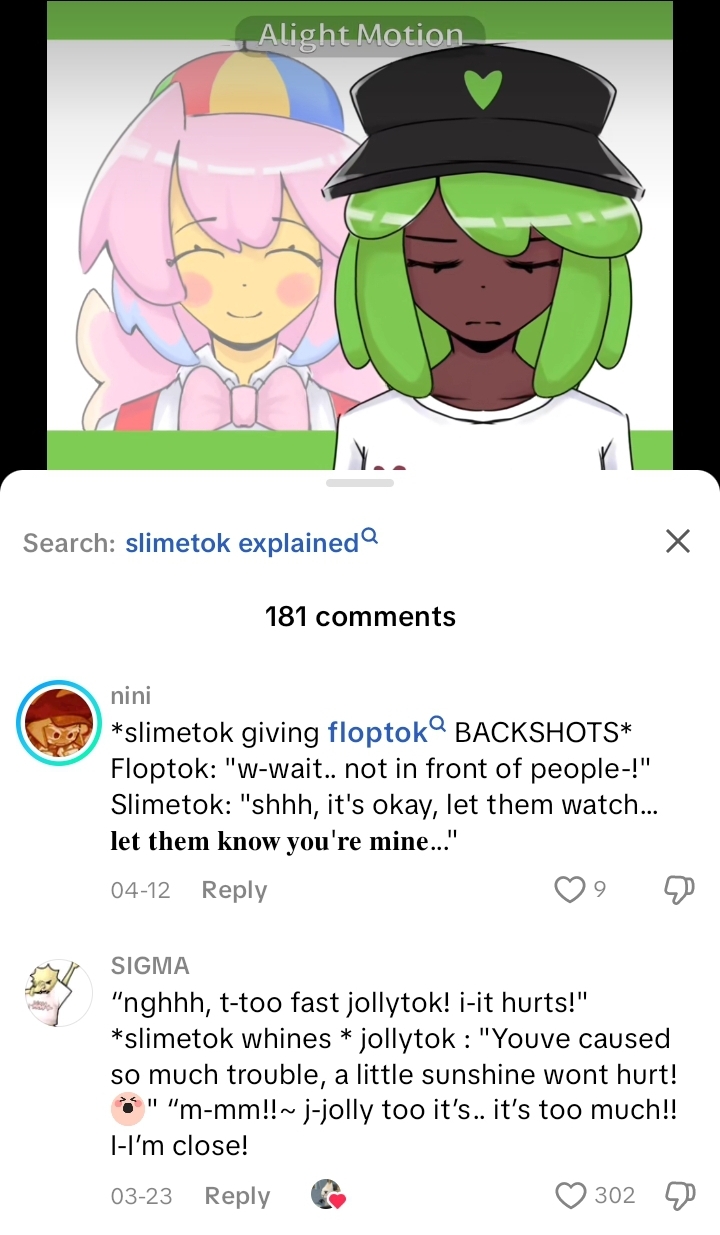This screenshot has height=1235, width=720.
Task: Like SIGMA's comment with the heart icon
Action: (x=570, y=1195)
